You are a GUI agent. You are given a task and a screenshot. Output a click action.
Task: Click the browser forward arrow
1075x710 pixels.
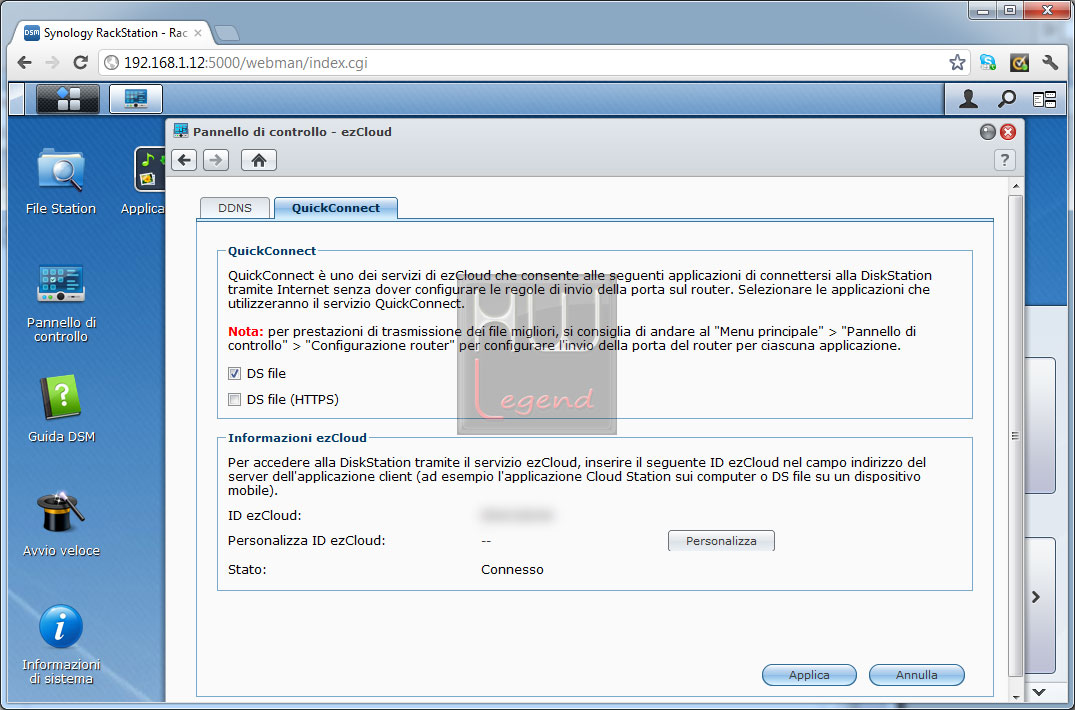[x=52, y=63]
